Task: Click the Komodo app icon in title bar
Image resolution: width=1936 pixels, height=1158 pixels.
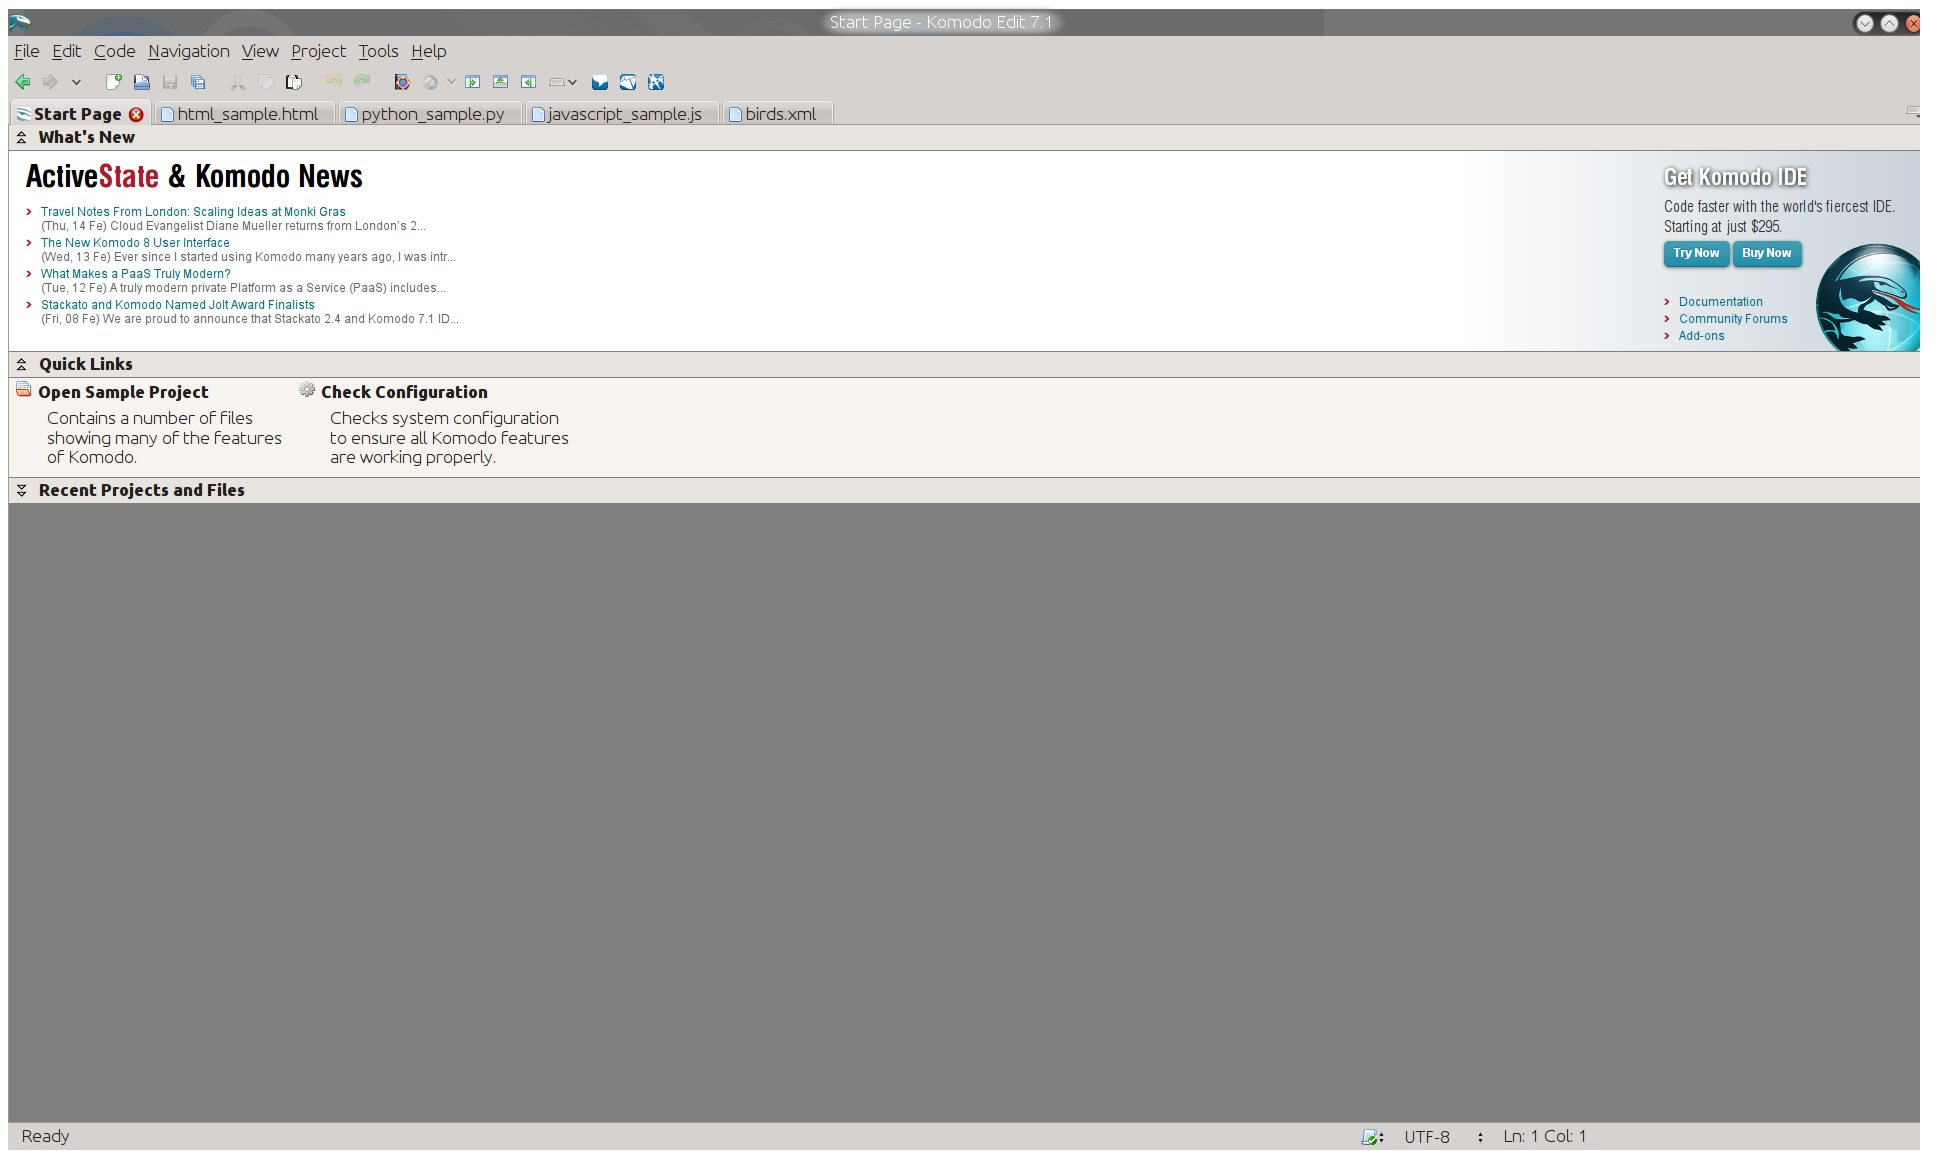Action: coord(20,22)
